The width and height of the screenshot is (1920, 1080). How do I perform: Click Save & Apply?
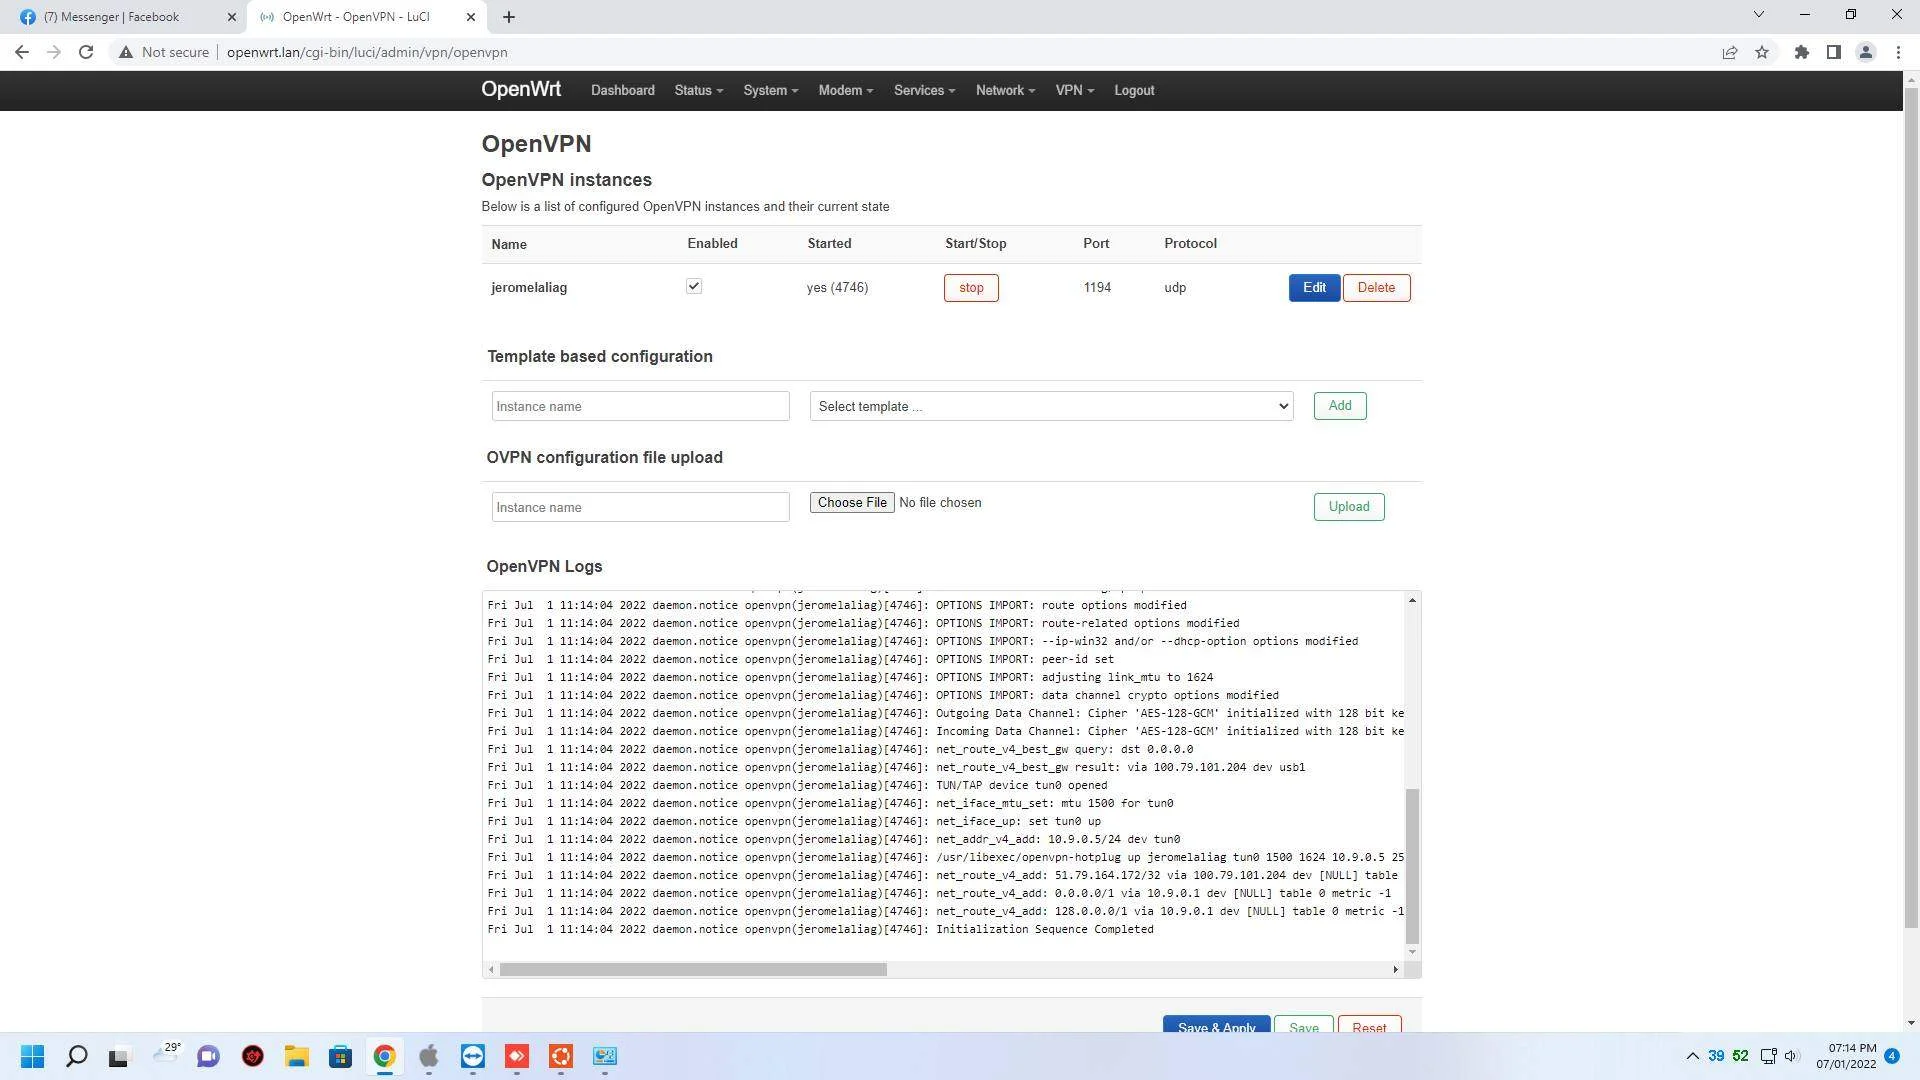click(x=1216, y=1026)
